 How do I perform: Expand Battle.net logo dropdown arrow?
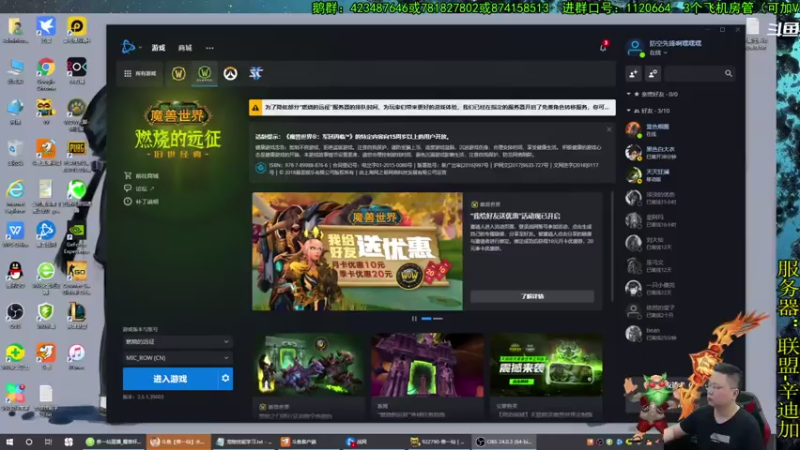point(140,47)
